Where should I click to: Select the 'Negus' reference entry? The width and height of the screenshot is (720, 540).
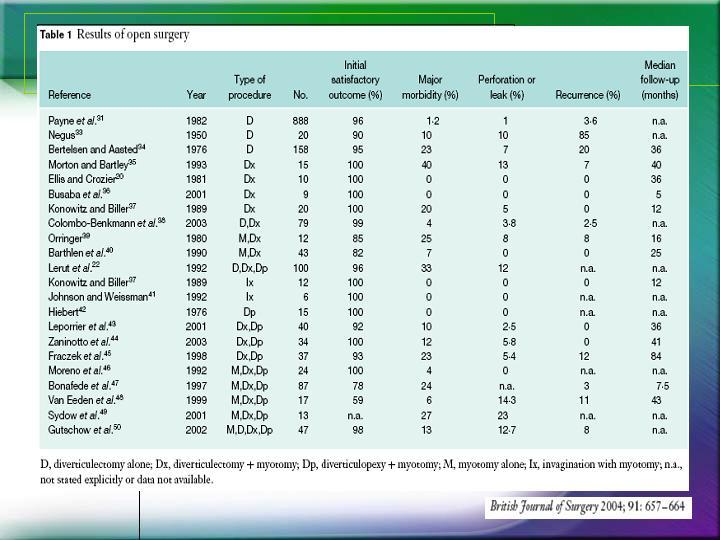(65, 135)
